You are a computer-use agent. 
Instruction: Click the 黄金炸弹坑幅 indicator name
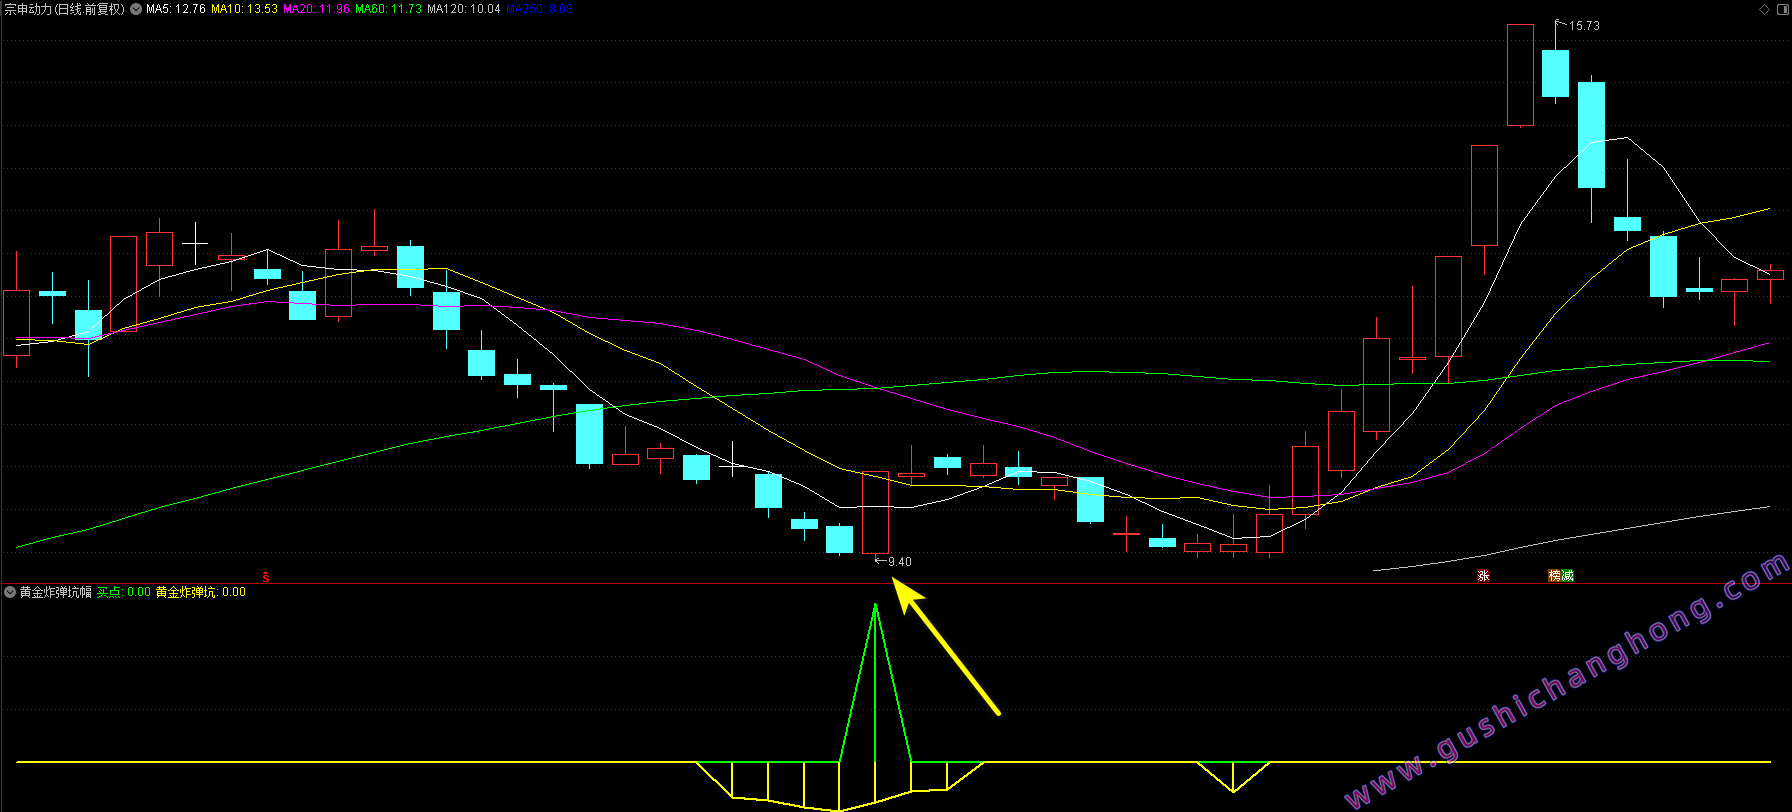point(56,592)
